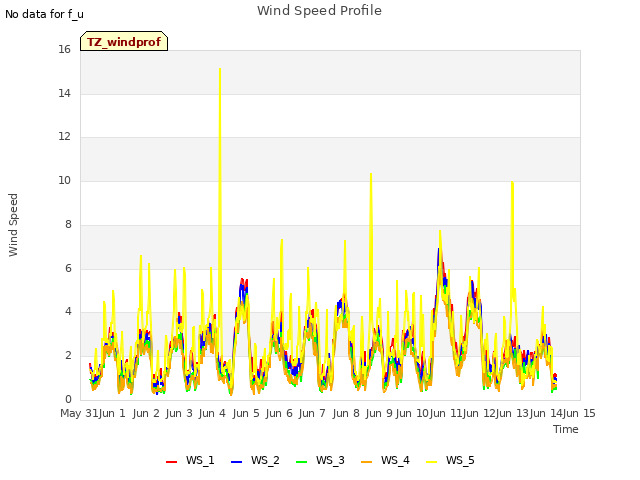
Task: Click the Jun 4 x-axis tick label
Action: [x=212, y=413]
